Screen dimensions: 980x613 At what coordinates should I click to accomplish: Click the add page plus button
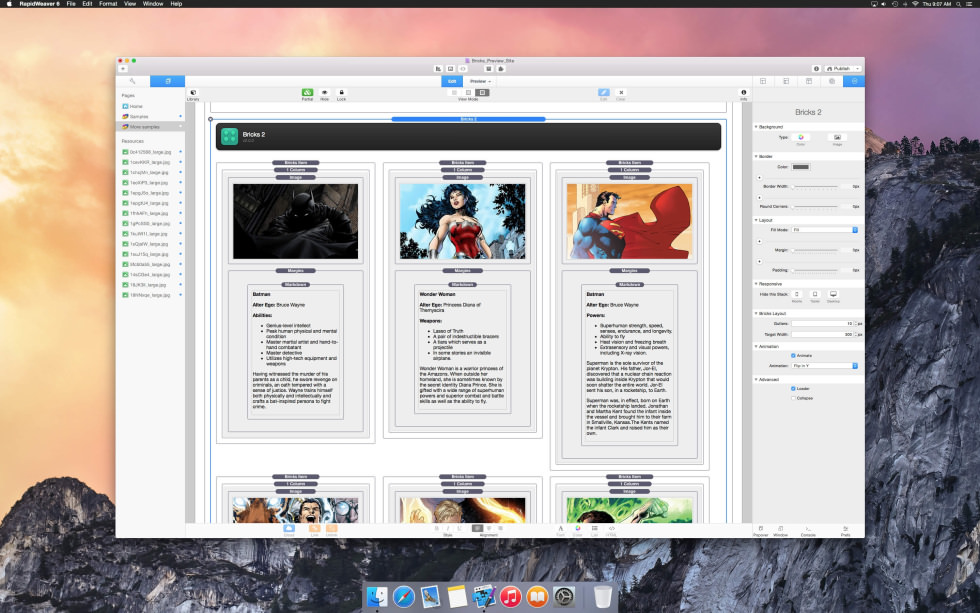123,69
